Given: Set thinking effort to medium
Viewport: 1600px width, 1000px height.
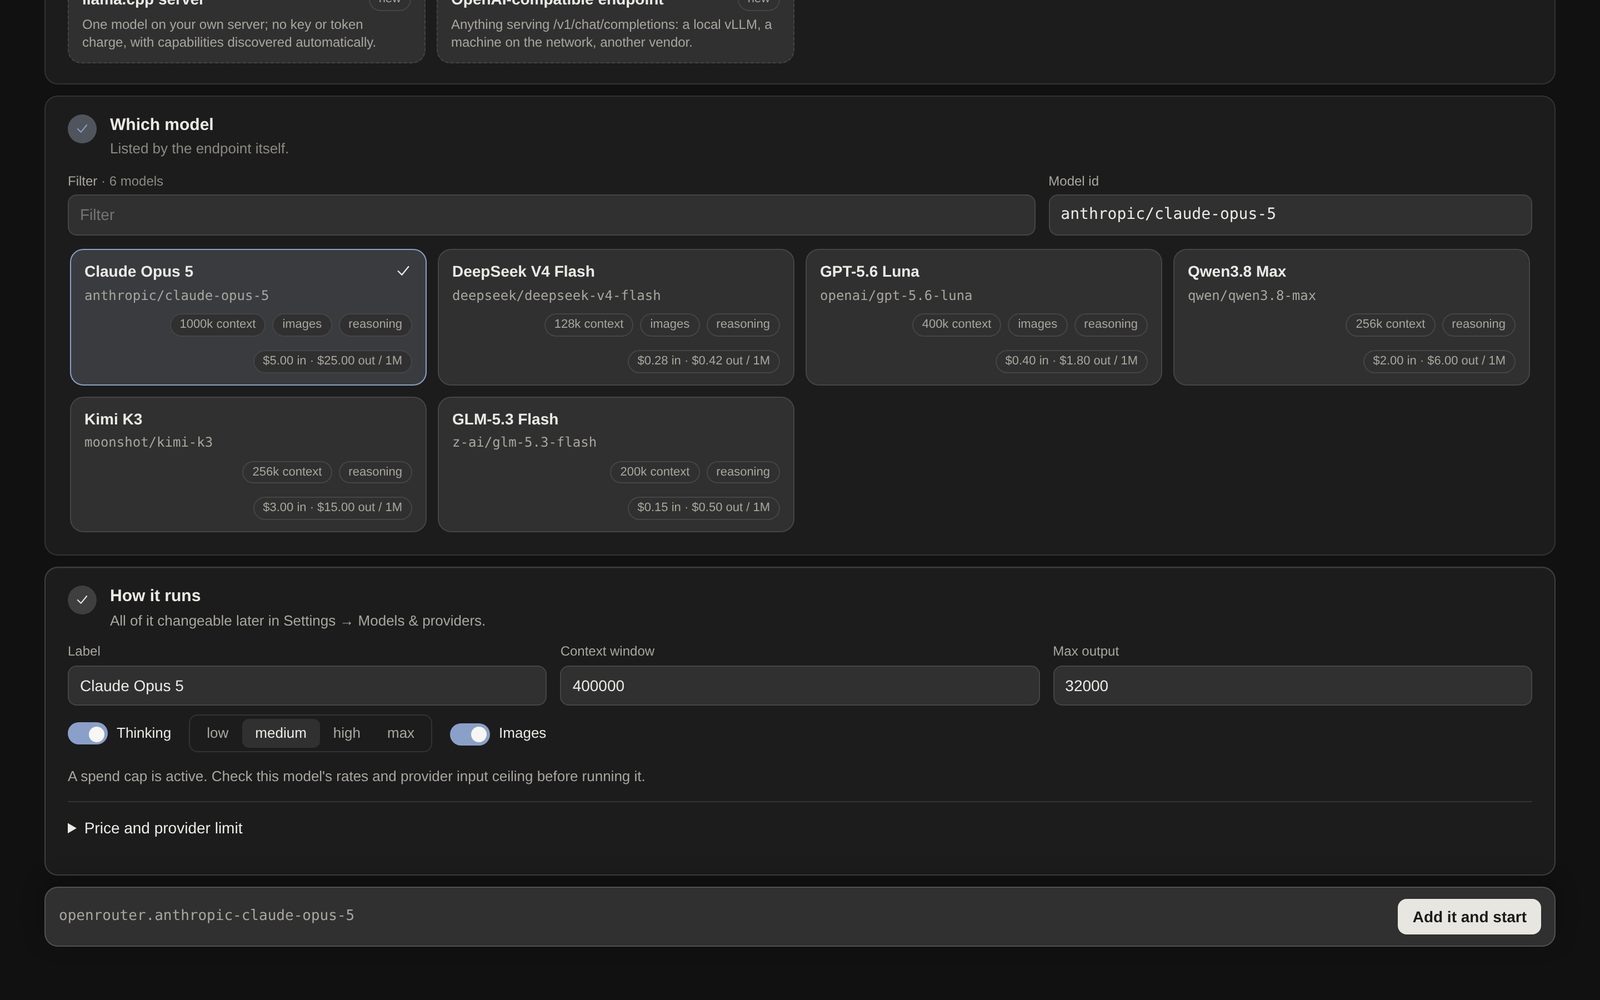Looking at the screenshot, I should (x=281, y=733).
